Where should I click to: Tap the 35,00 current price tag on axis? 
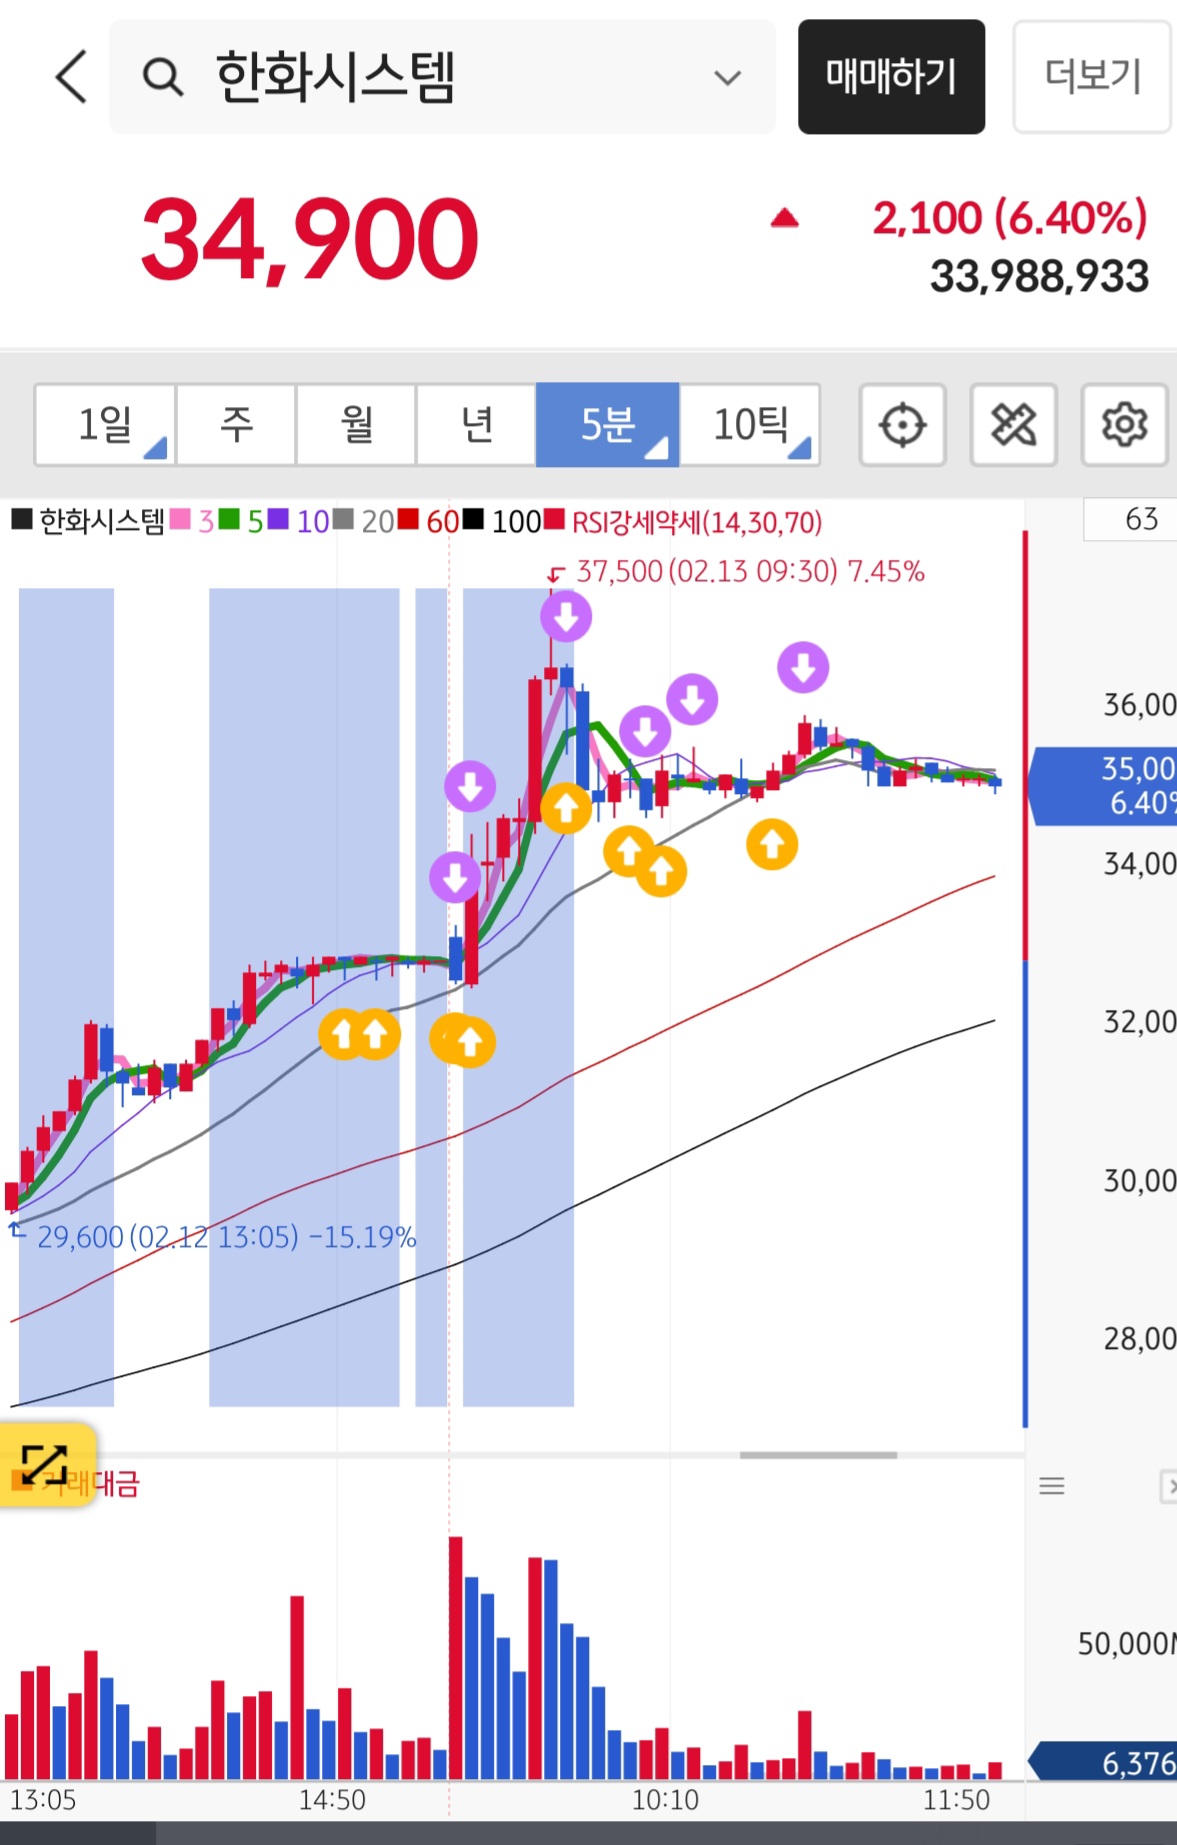[x=1104, y=786]
